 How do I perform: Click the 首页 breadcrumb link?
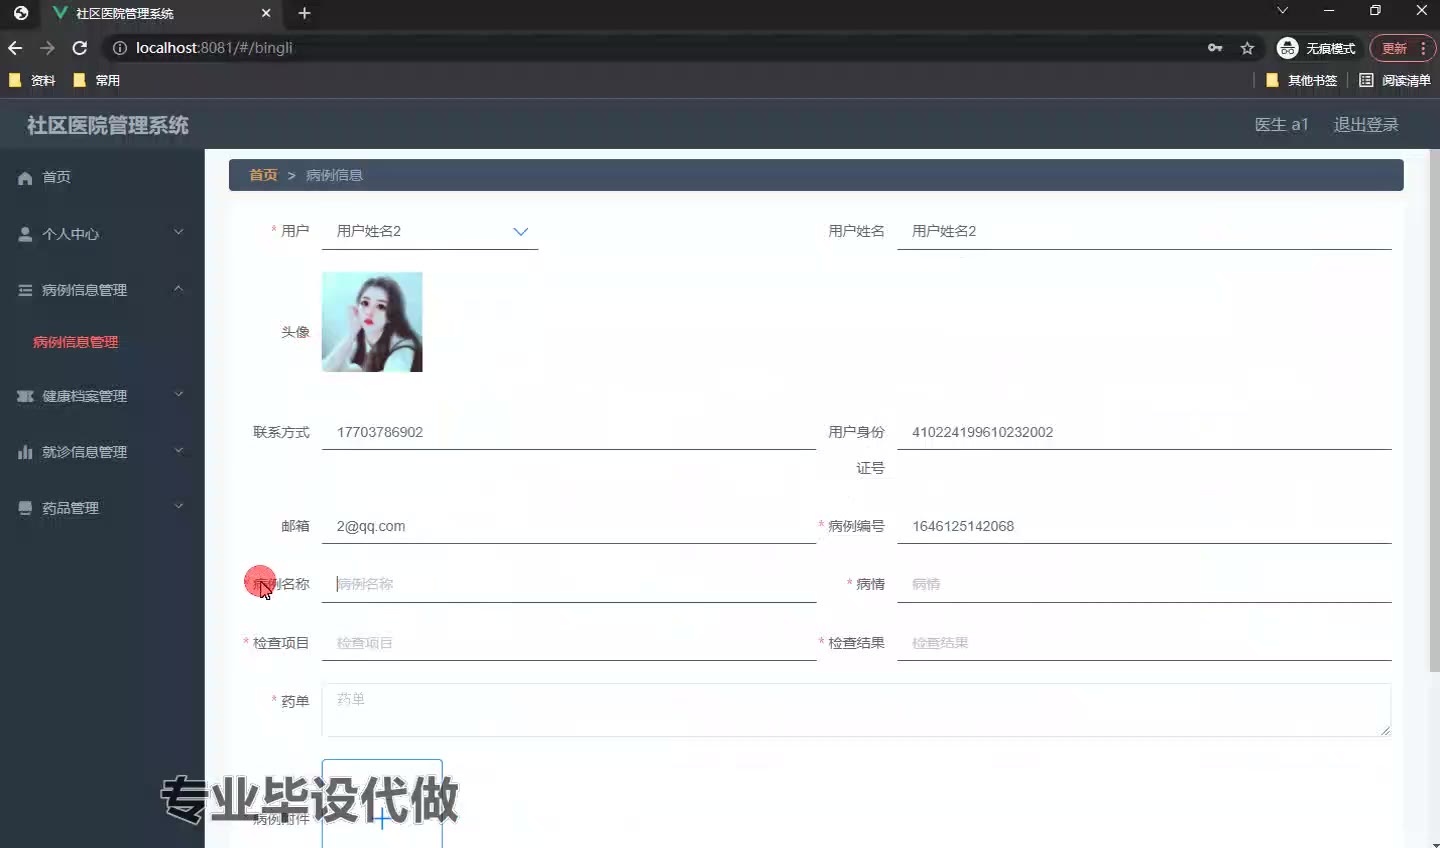point(263,175)
